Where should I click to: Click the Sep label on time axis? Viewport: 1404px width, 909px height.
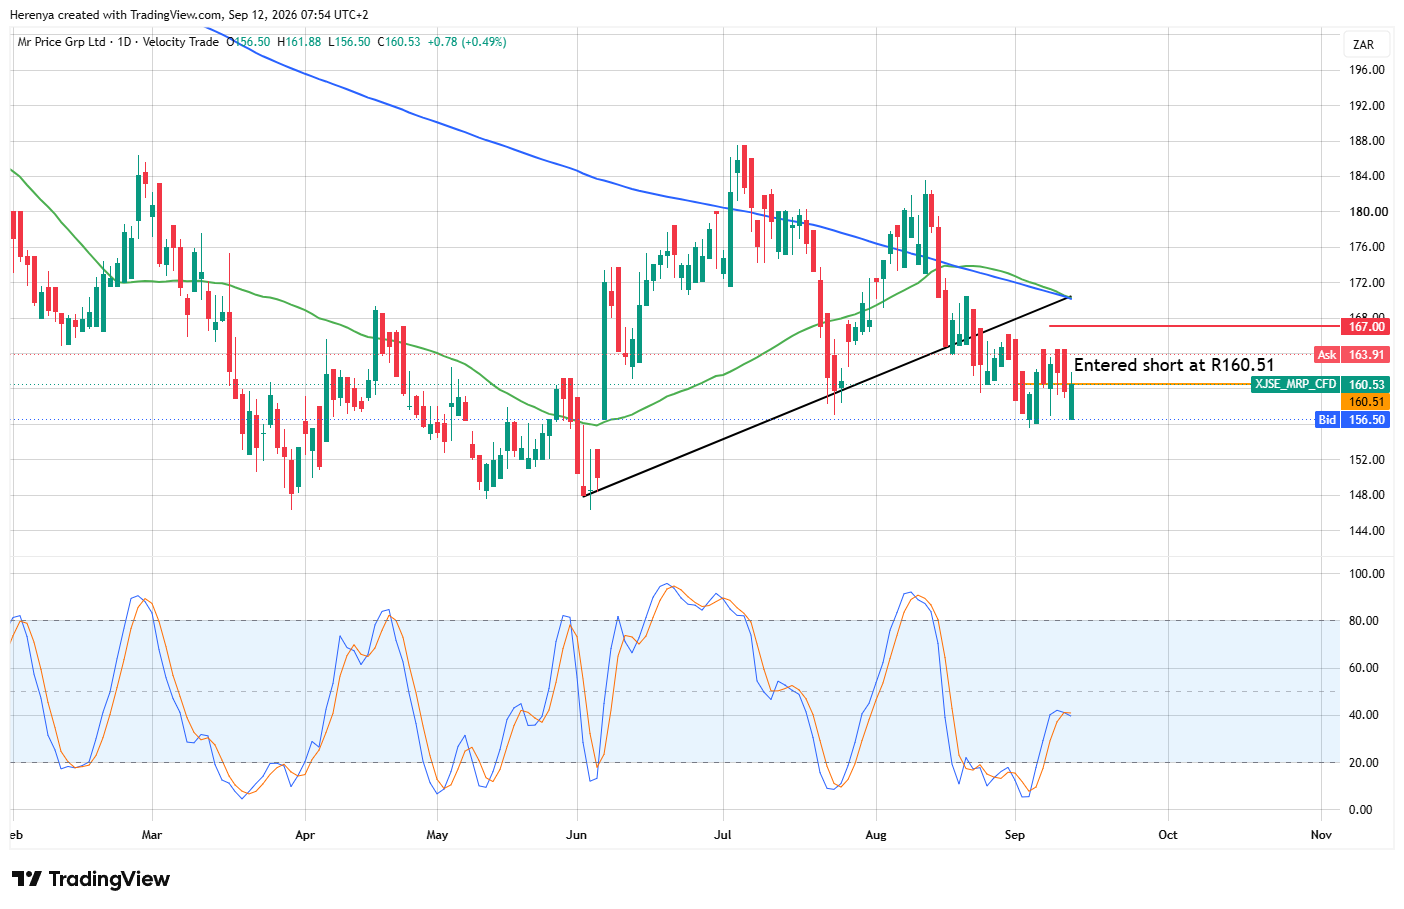(1015, 835)
